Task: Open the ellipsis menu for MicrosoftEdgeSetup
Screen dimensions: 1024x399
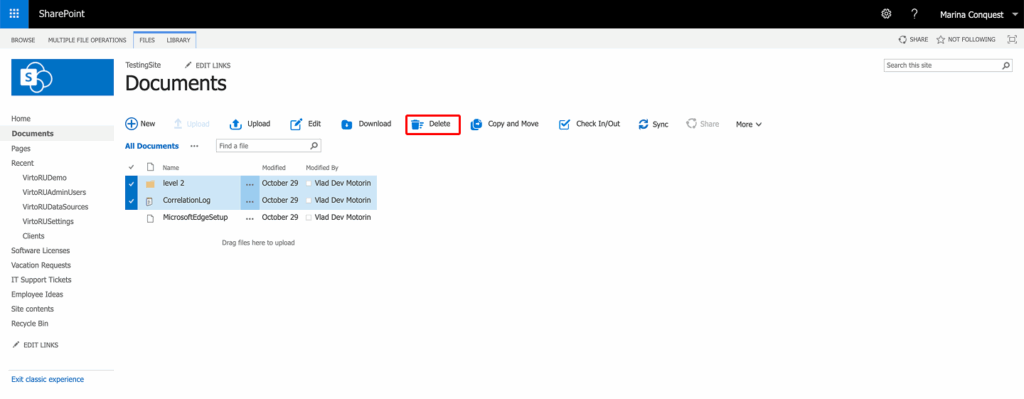Action: point(249,218)
